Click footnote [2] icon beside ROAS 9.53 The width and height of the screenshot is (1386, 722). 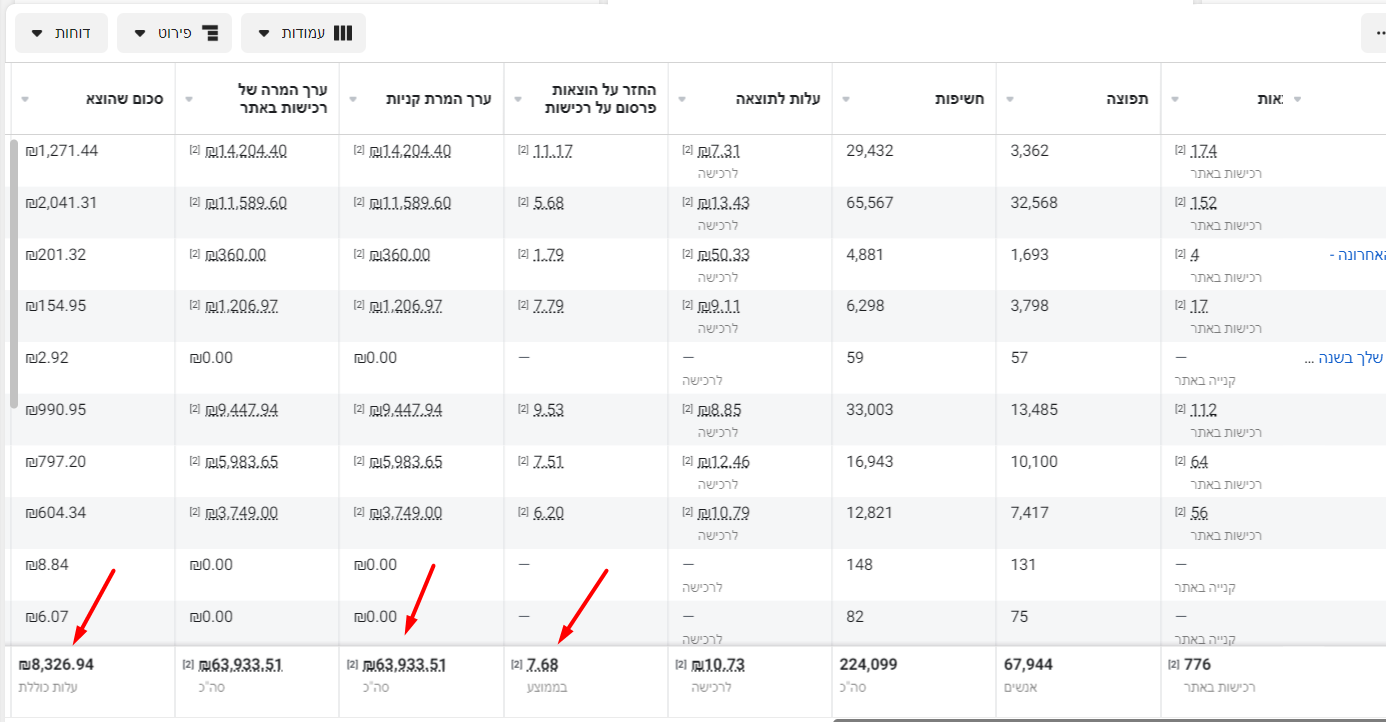click(523, 409)
